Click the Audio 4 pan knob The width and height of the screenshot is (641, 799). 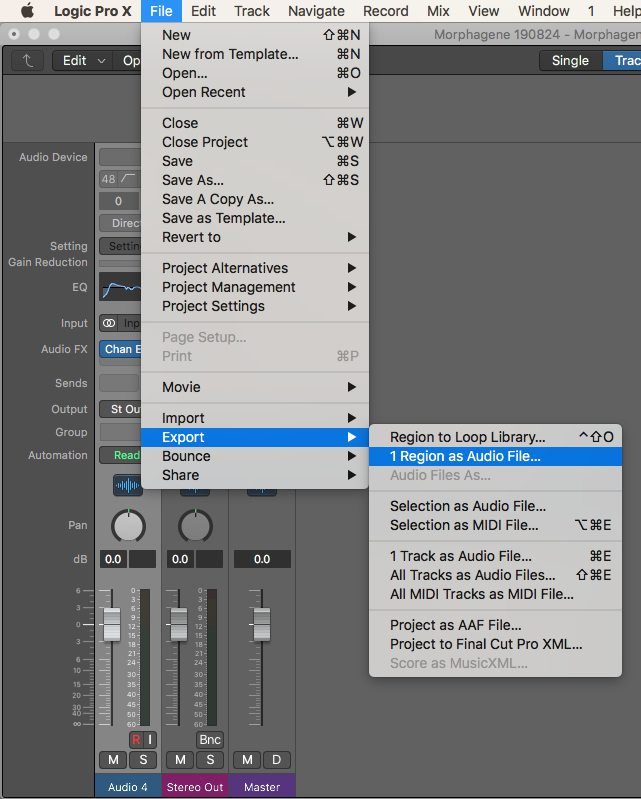pos(128,526)
